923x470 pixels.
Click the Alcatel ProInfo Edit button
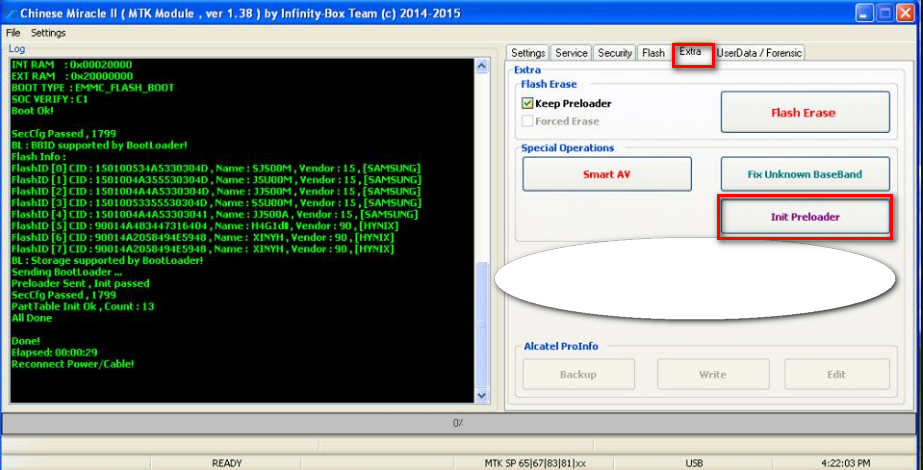tap(837, 375)
